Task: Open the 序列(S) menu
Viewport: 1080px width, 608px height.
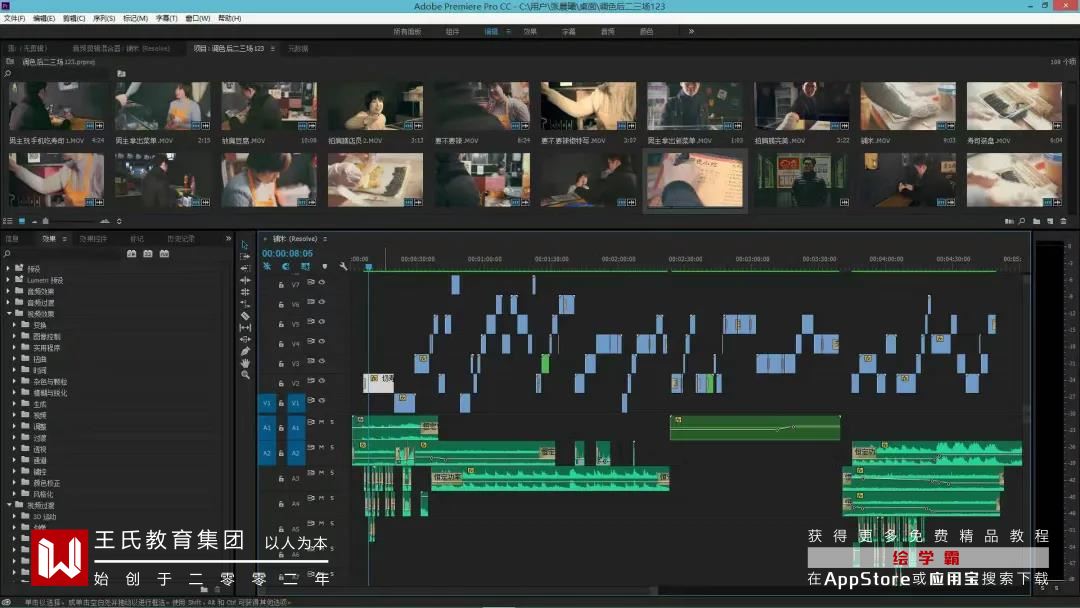Action: (x=104, y=19)
